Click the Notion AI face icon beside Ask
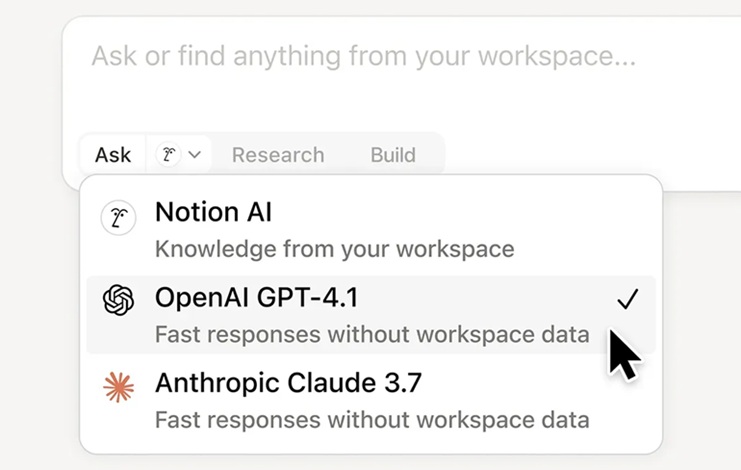 [x=169, y=154]
